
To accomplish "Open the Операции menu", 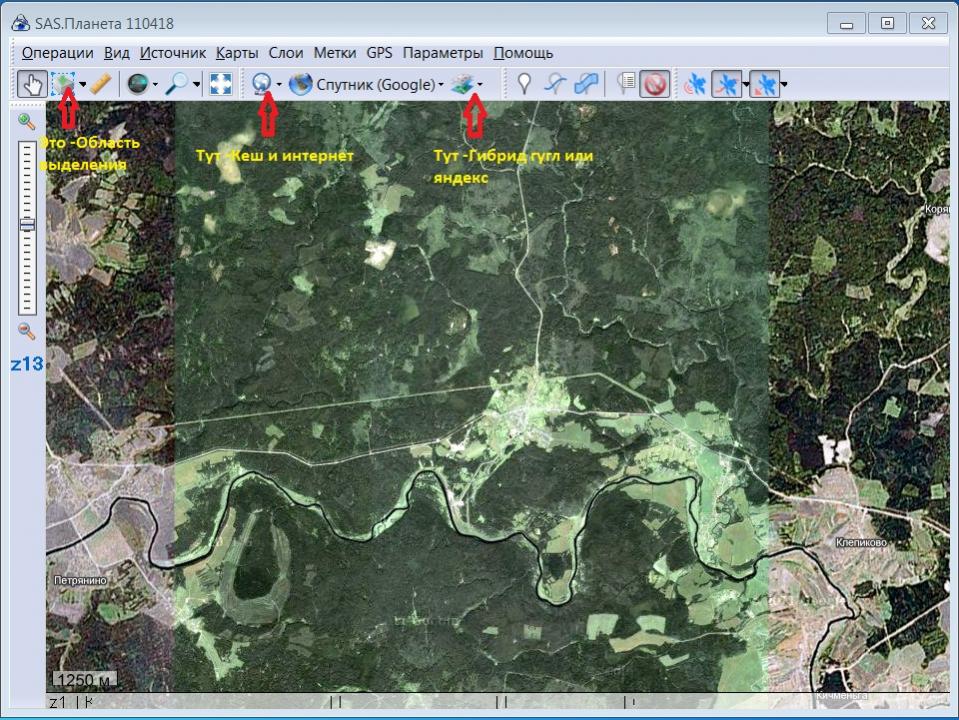I will point(57,53).
